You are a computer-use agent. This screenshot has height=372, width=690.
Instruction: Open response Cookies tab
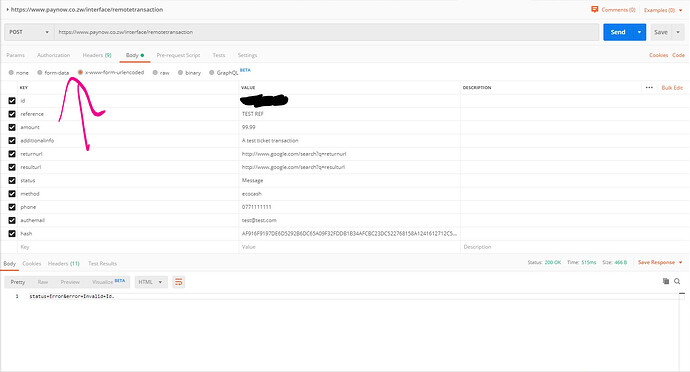[32, 263]
